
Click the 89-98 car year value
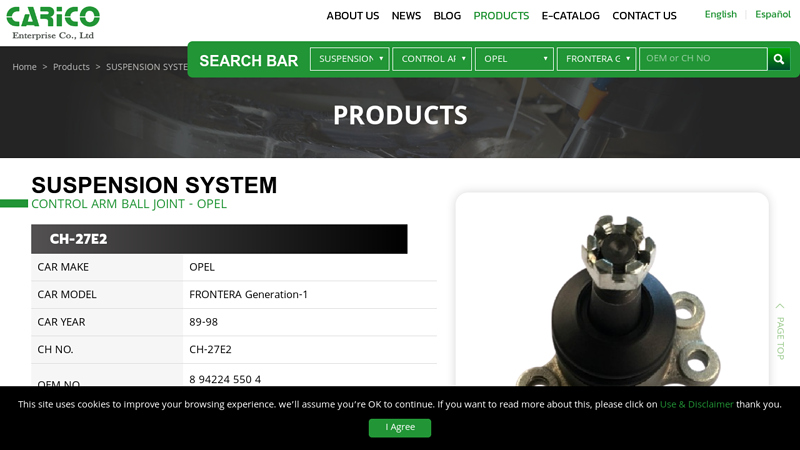[x=204, y=322]
